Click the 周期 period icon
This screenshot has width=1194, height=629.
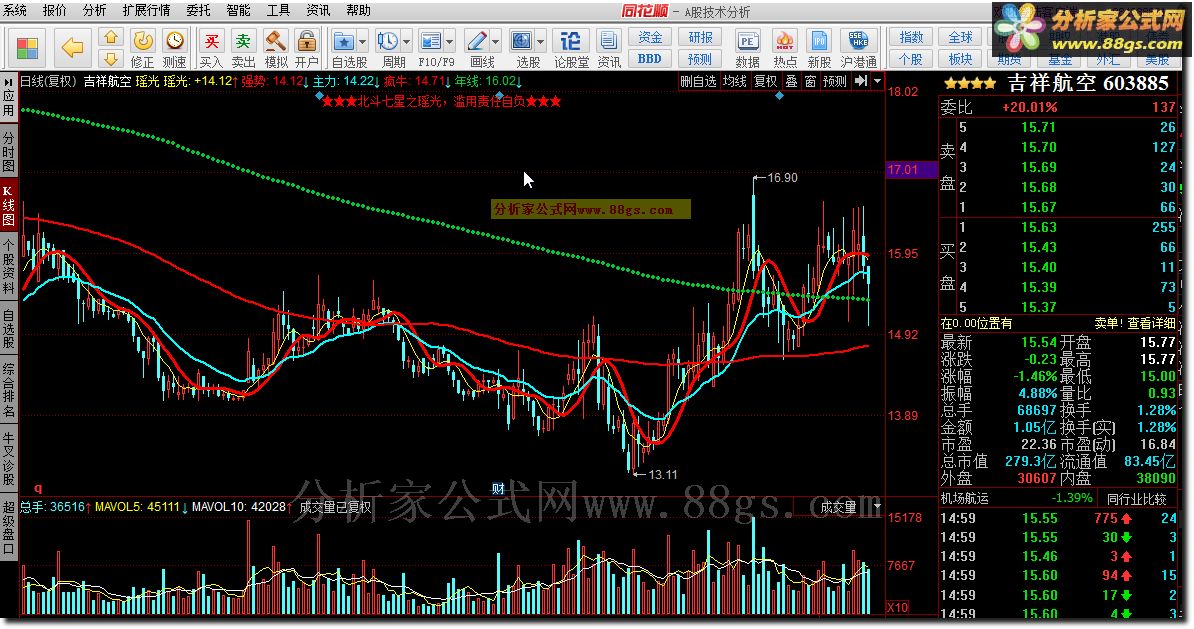point(388,40)
